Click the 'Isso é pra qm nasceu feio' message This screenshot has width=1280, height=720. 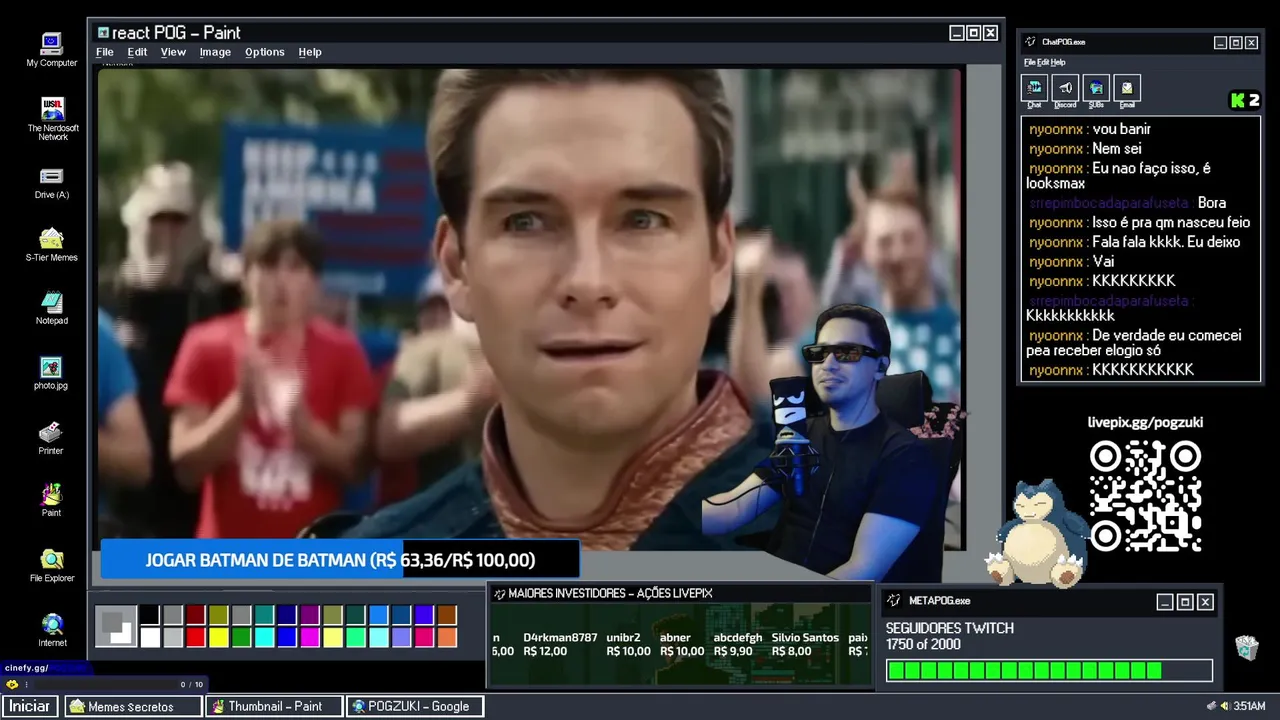tap(1171, 223)
